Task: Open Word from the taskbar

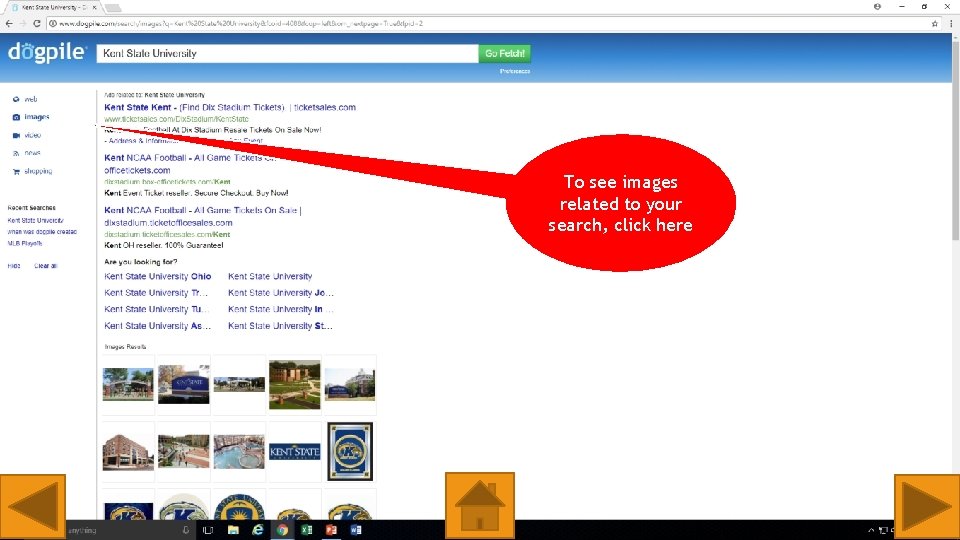Action: click(356, 530)
